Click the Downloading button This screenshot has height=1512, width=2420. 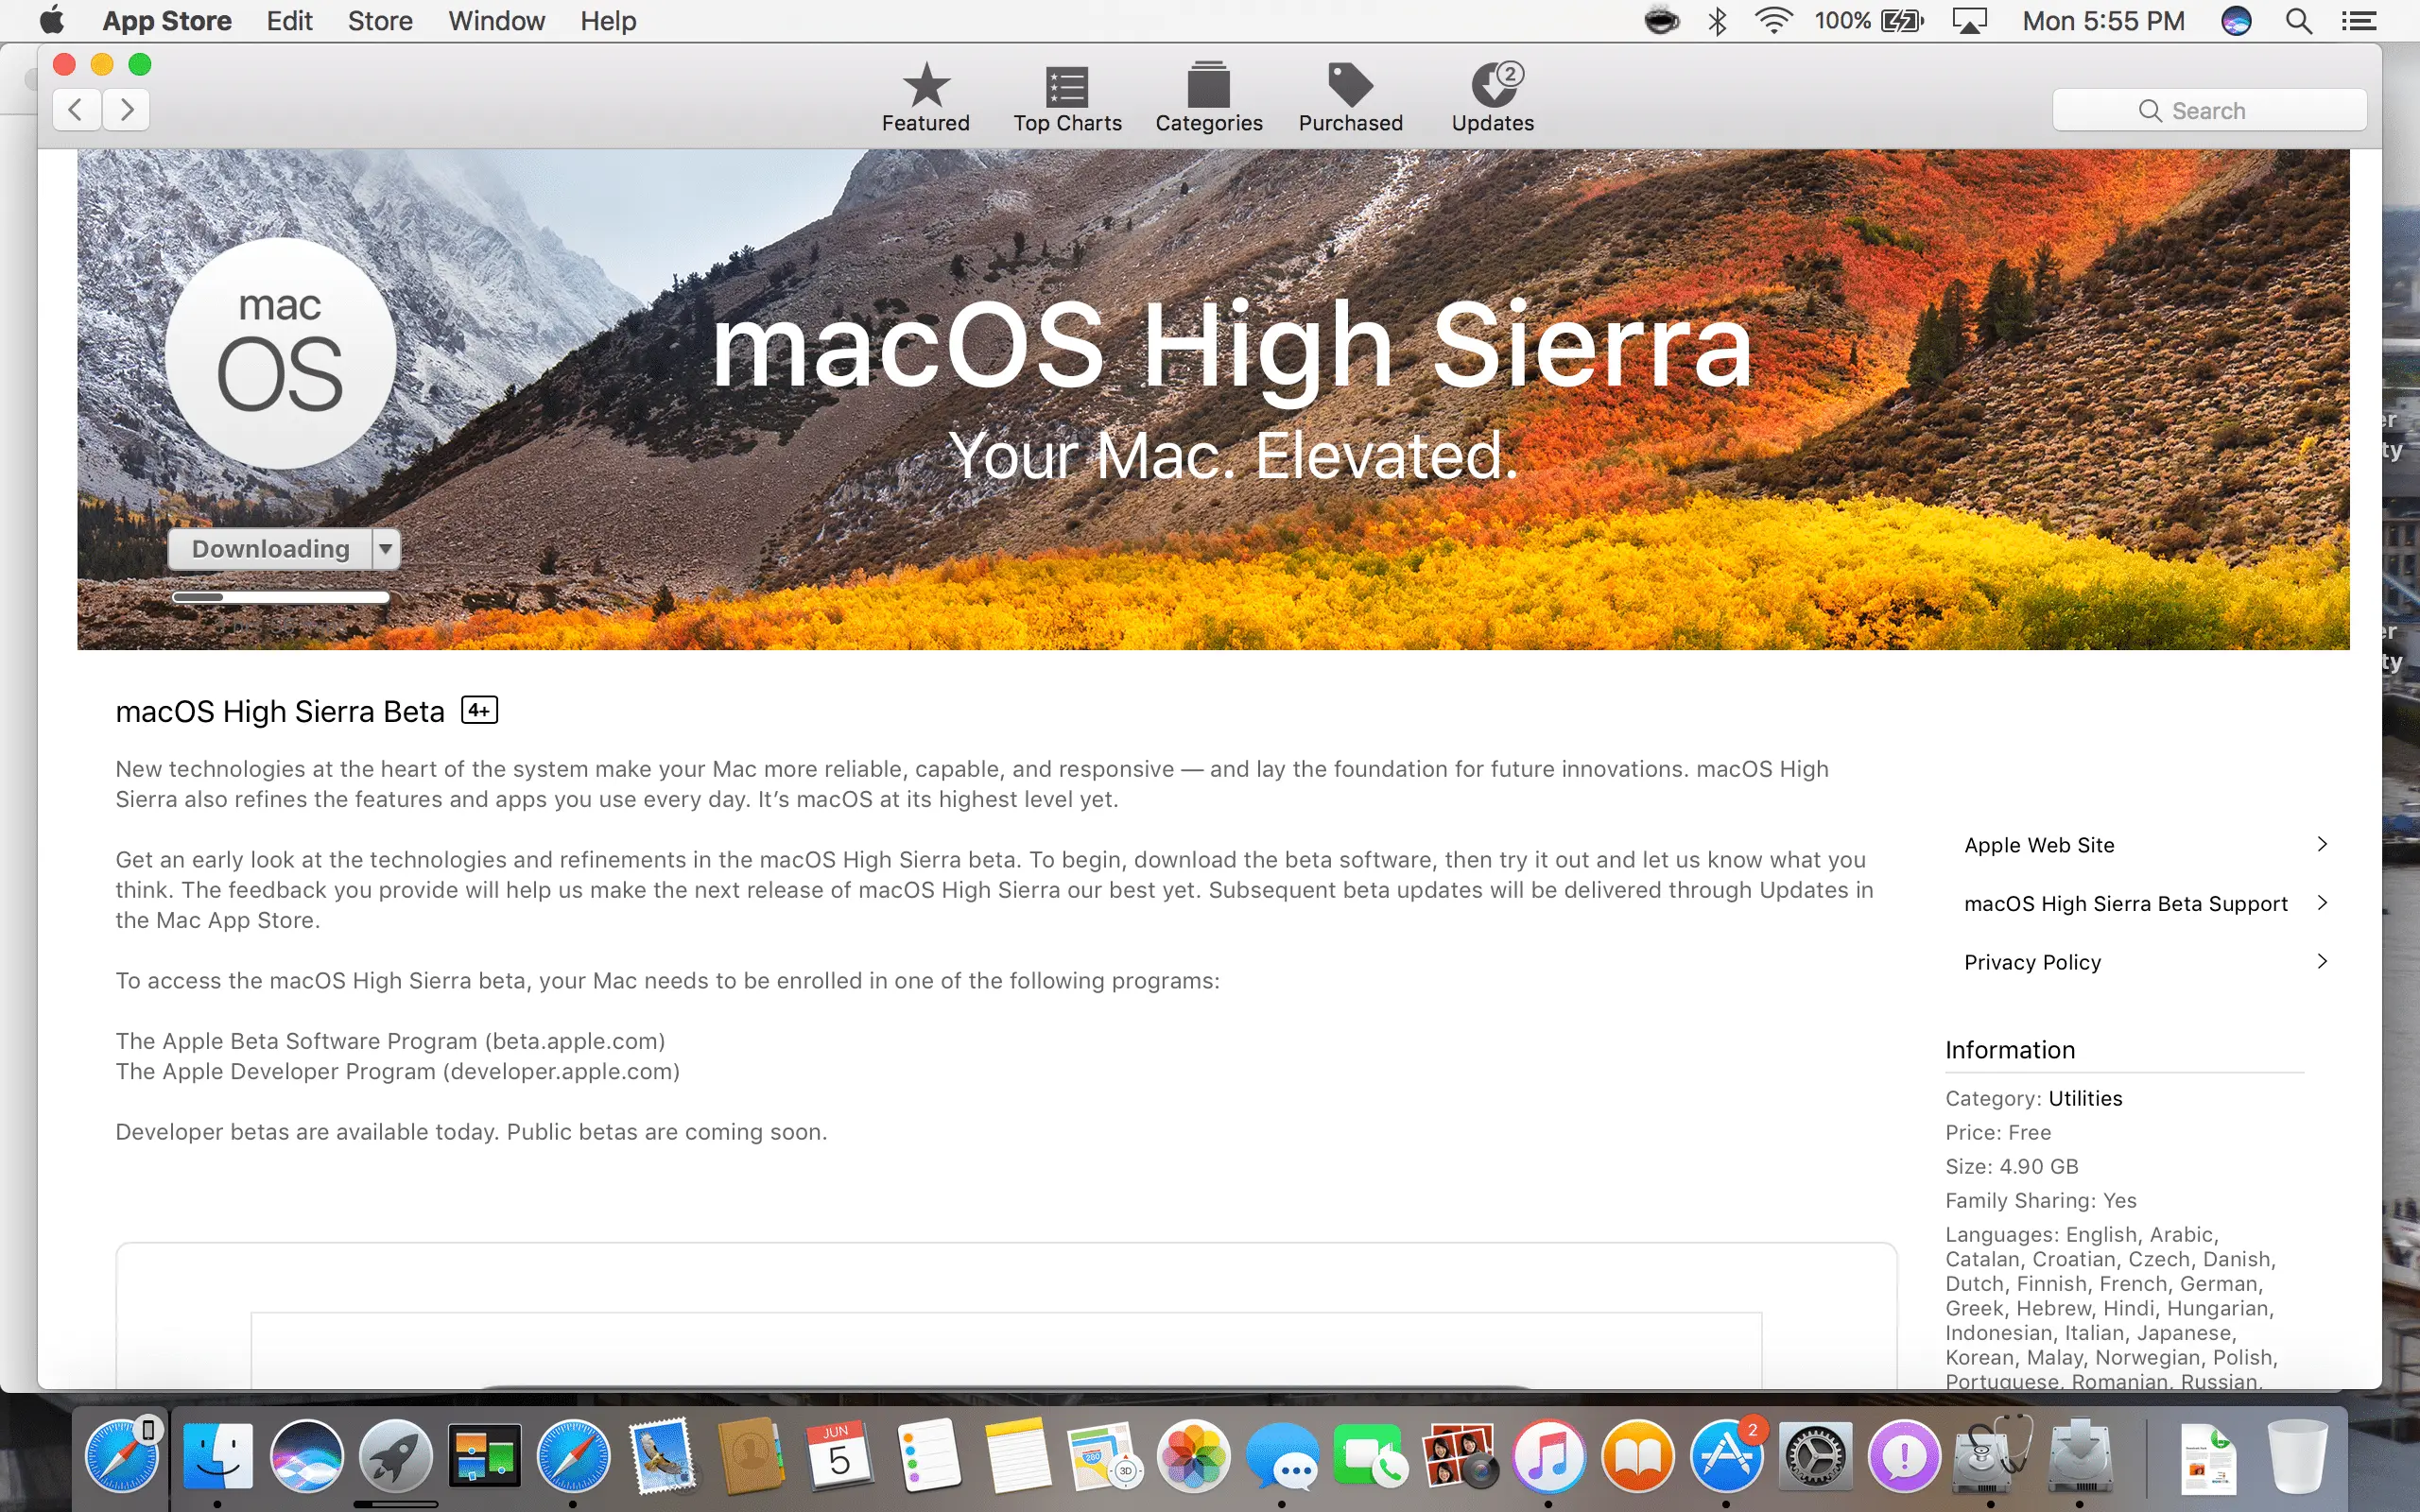(271, 549)
